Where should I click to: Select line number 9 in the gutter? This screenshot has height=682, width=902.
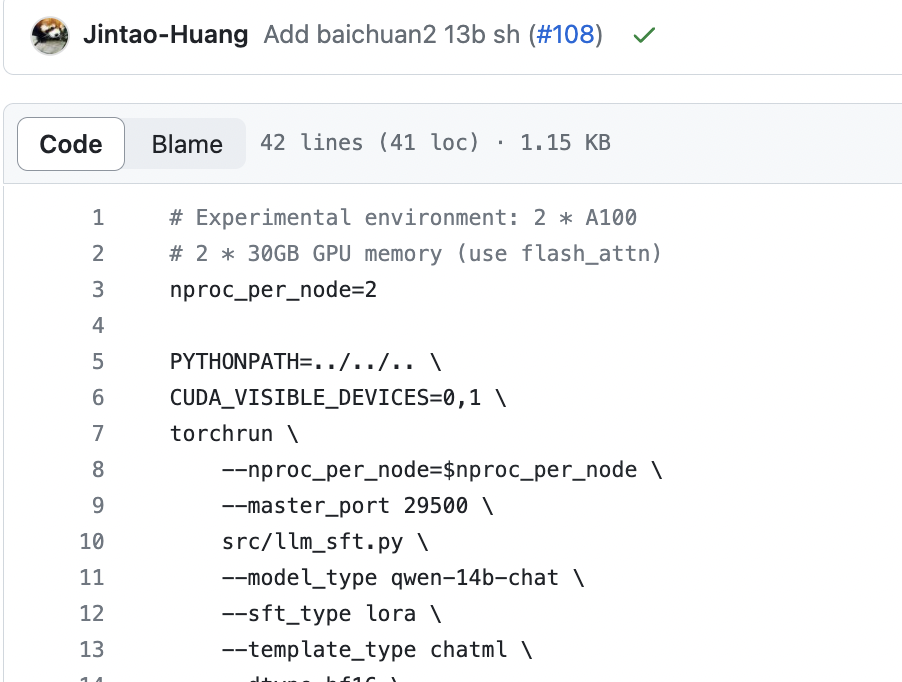[x=97, y=506]
